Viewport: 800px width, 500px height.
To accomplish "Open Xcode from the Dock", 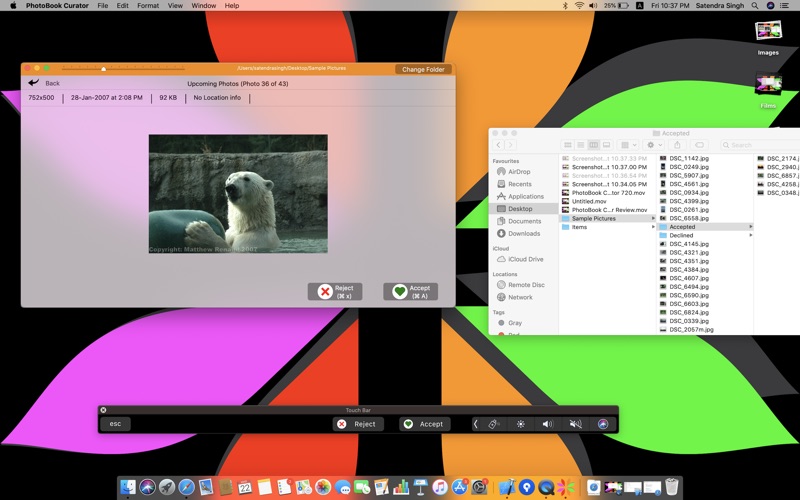I will pyautogui.click(x=506, y=487).
